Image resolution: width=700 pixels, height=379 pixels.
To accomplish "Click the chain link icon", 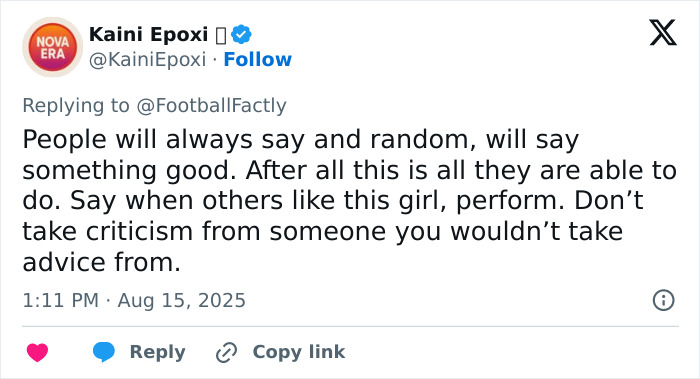I will tap(226, 352).
